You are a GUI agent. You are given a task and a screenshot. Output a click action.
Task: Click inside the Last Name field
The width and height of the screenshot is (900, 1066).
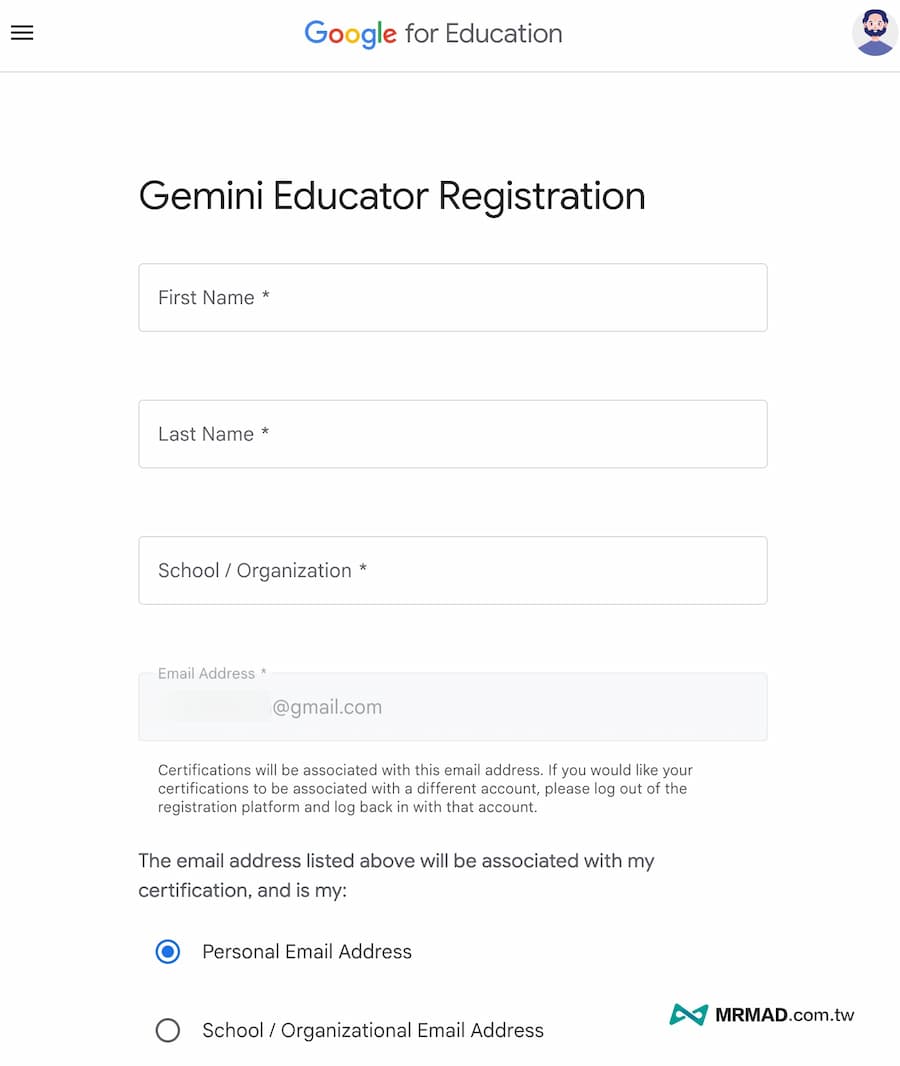[x=452, y=434]
